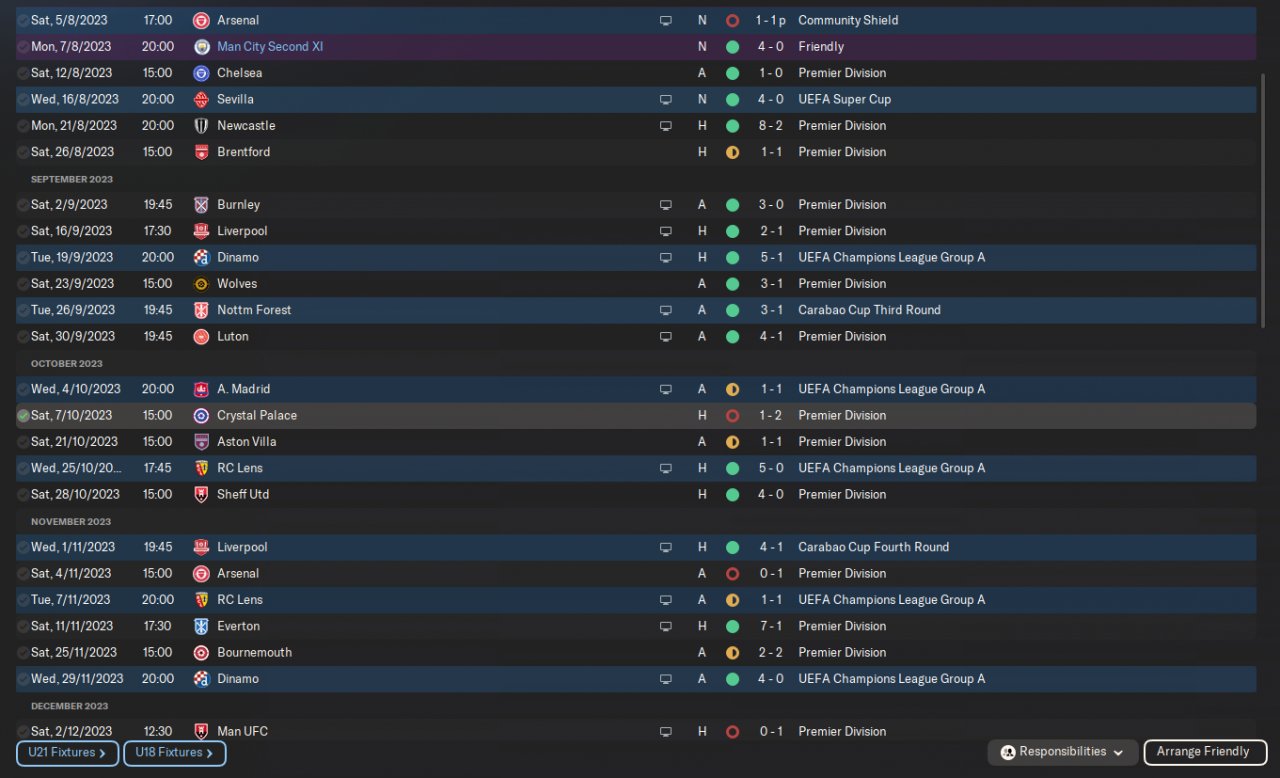Toggle the checkmark on Man UFC fixture

[x=23, y=731]
